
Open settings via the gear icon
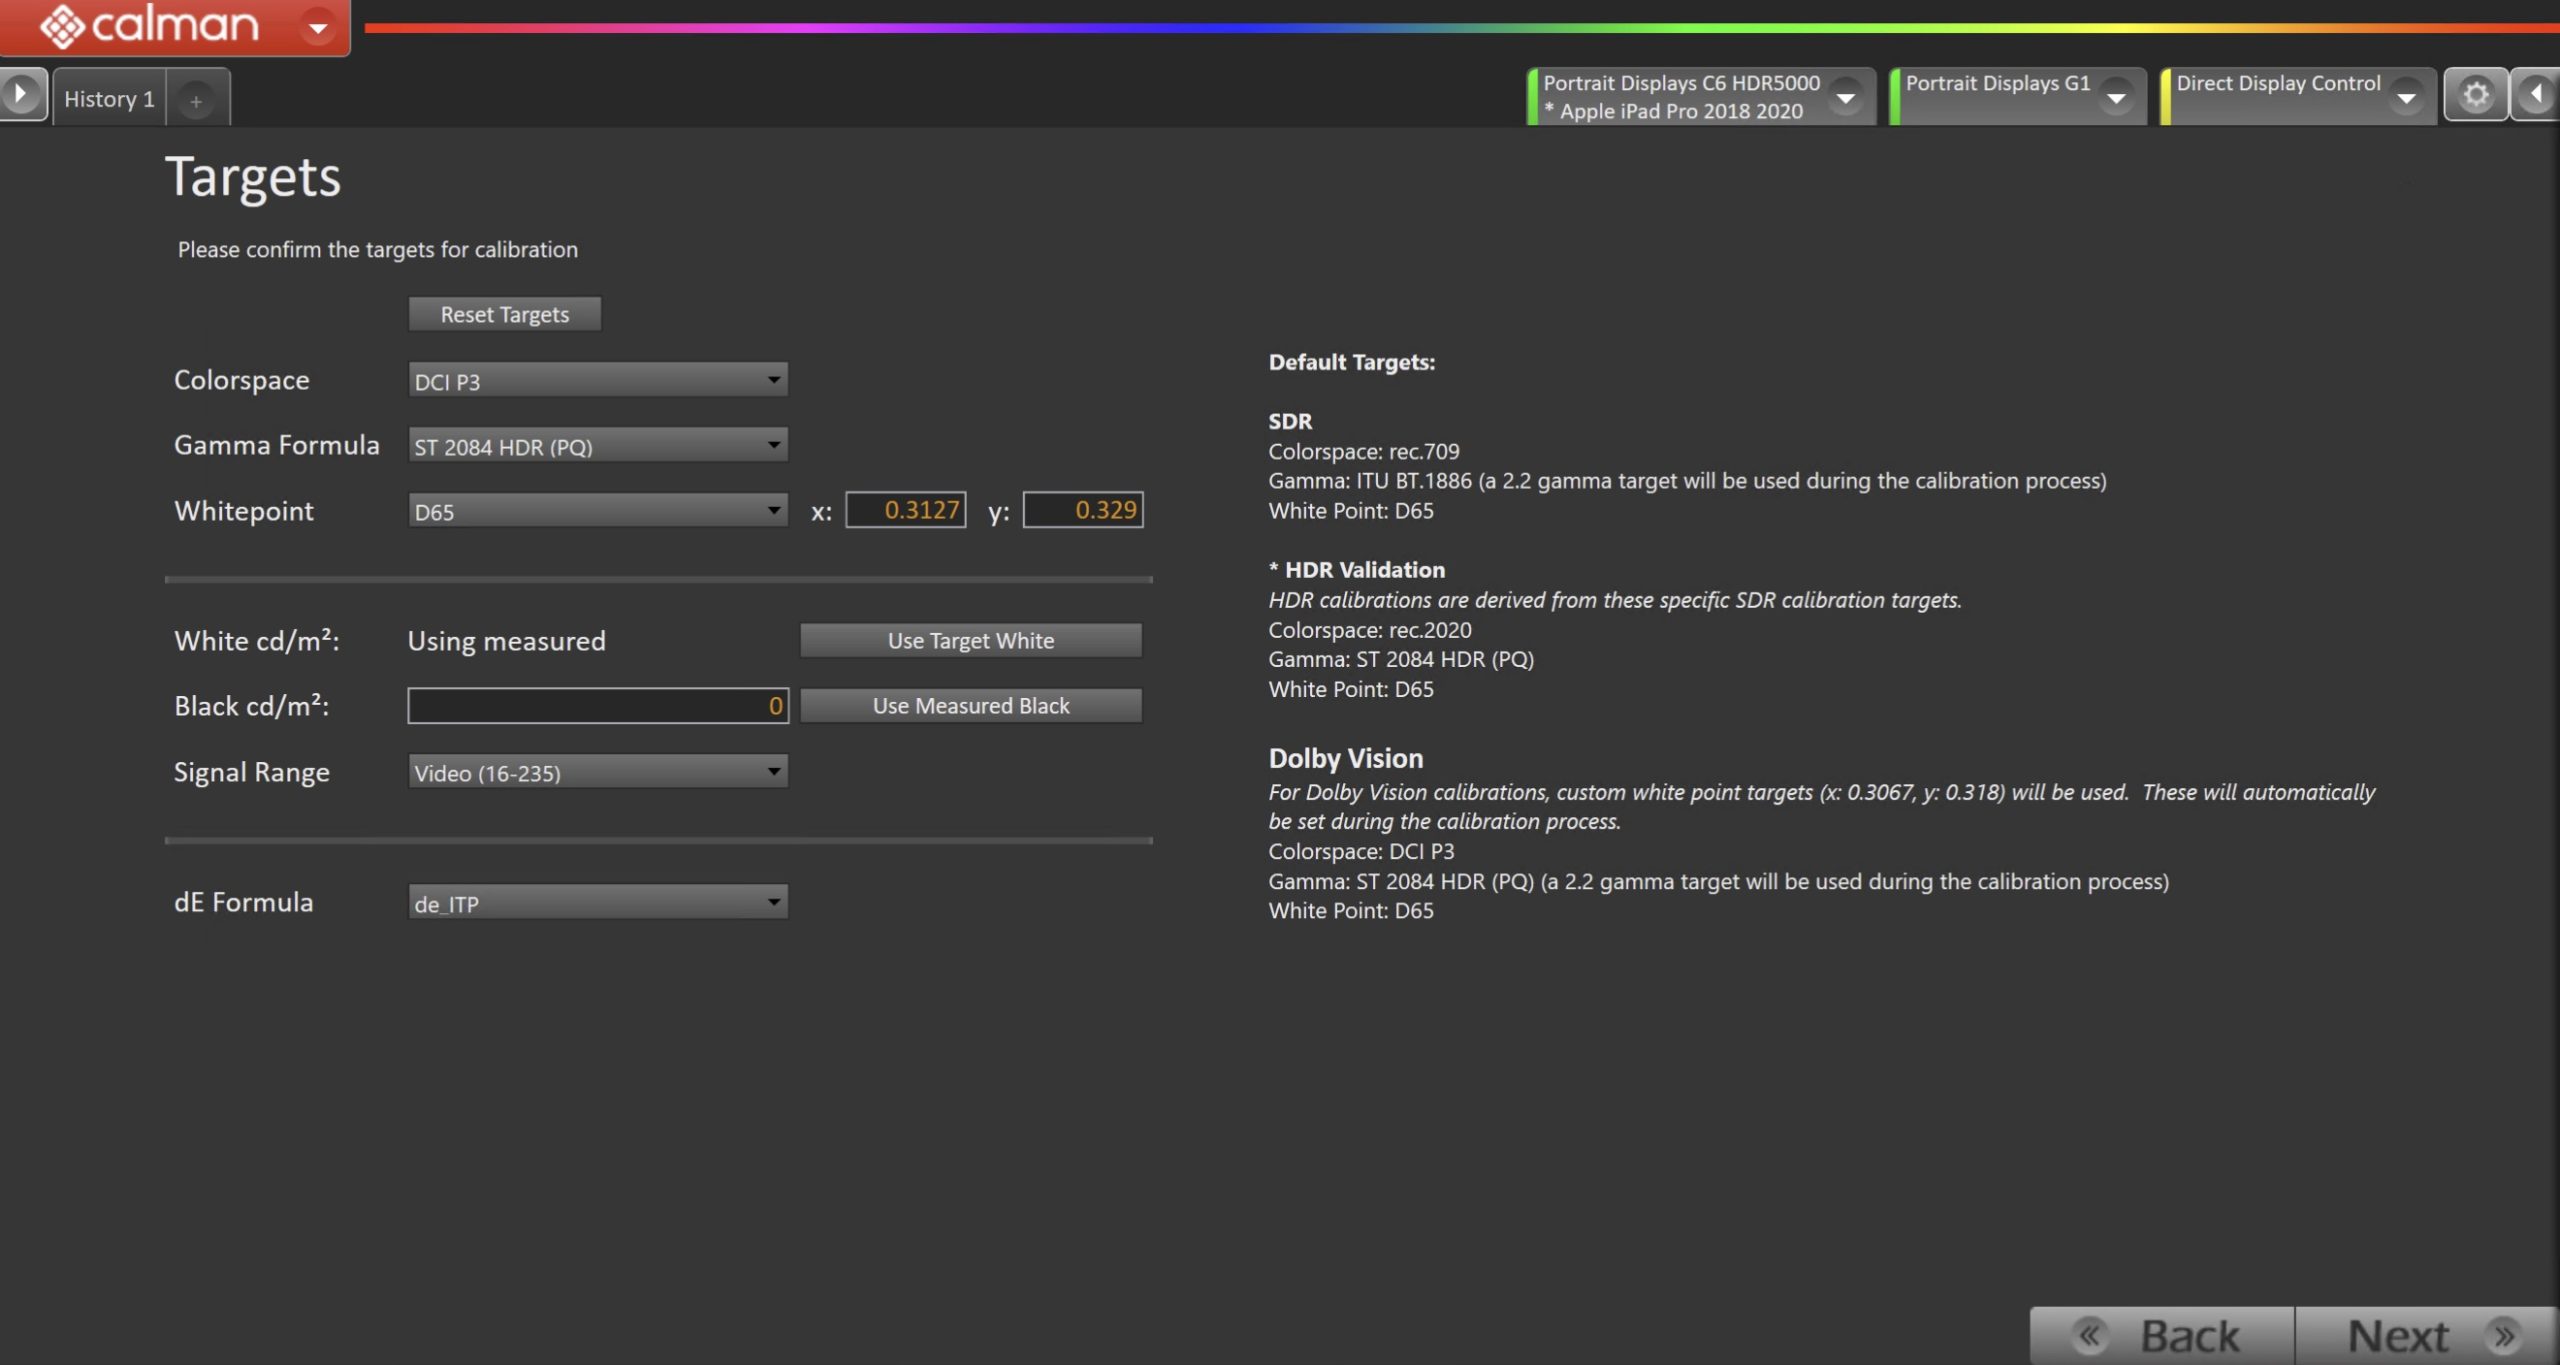pos(2475,95)
